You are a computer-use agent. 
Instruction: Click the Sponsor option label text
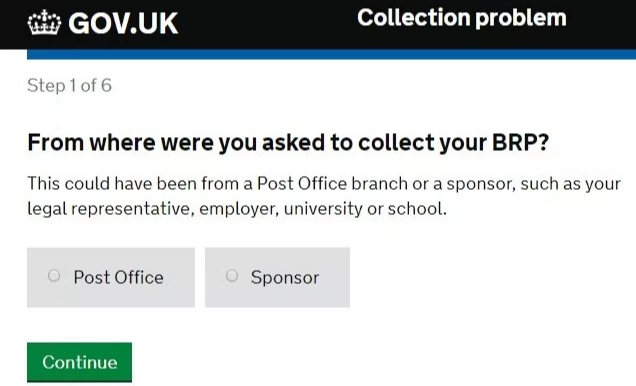coord(285,278)
